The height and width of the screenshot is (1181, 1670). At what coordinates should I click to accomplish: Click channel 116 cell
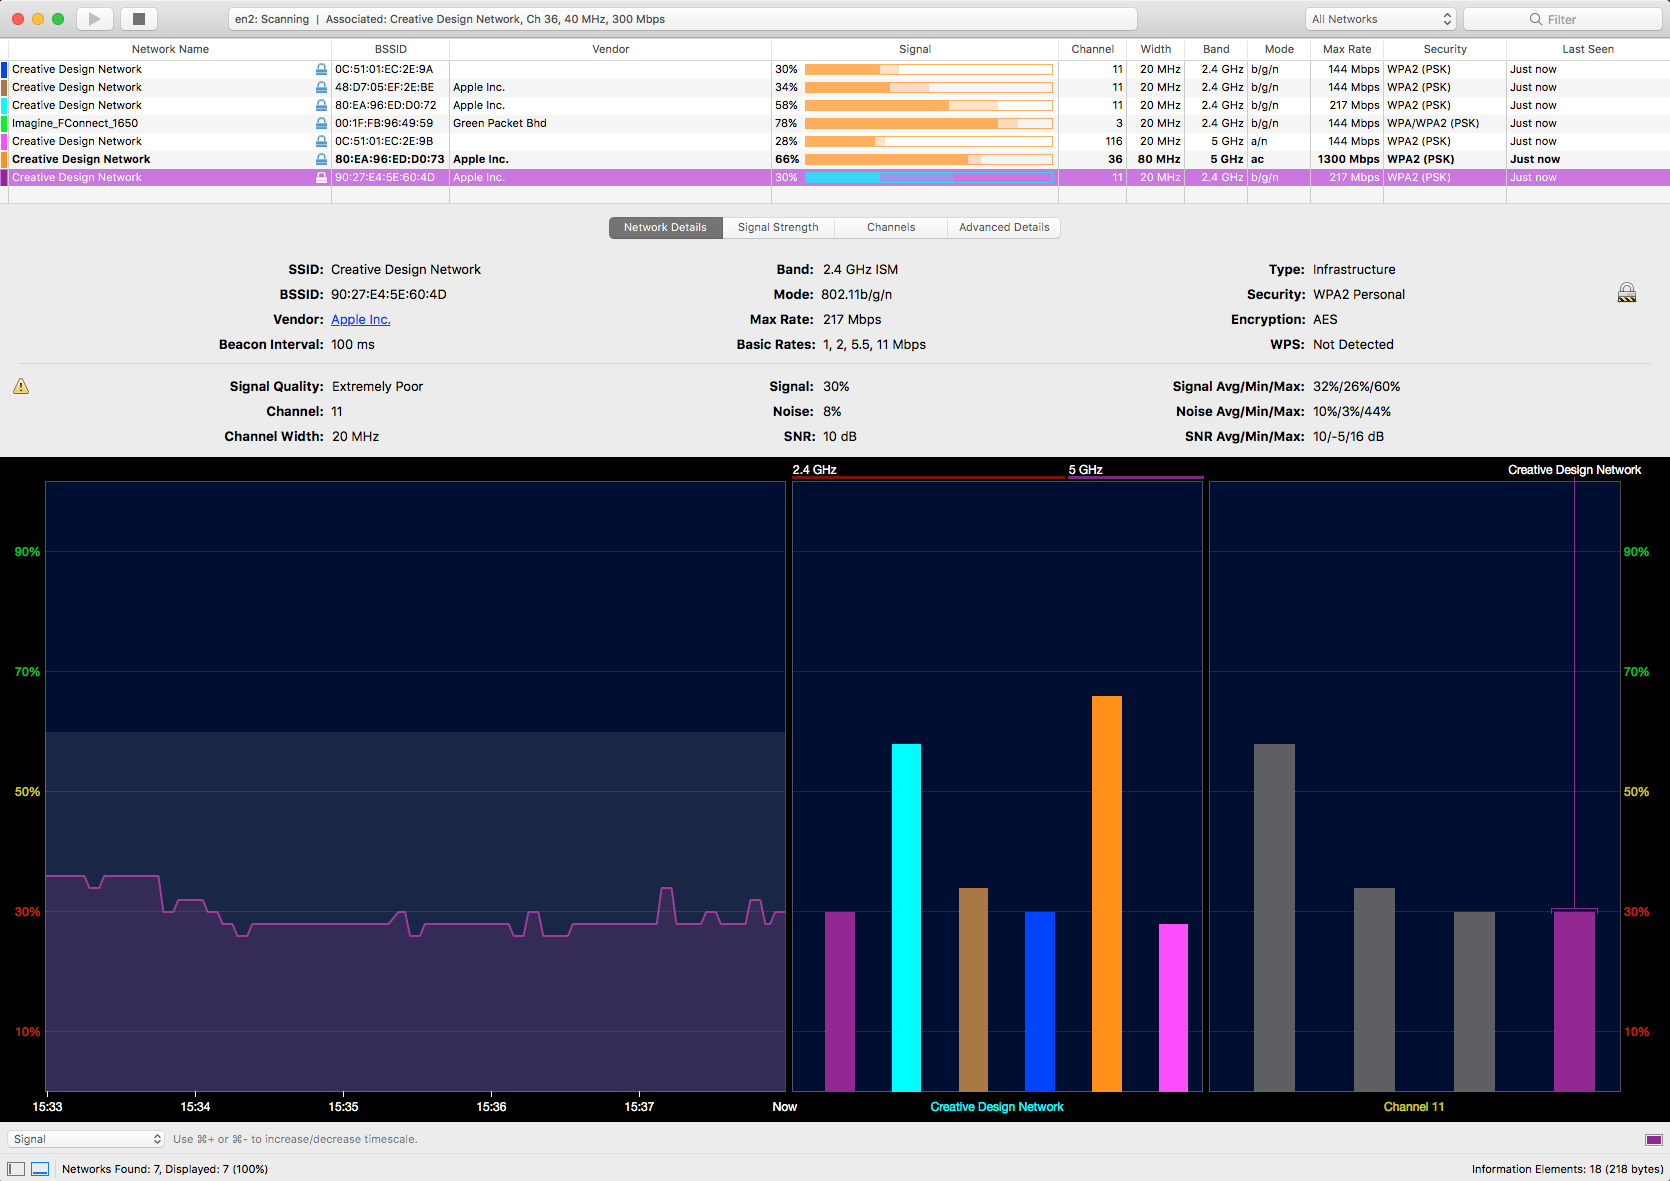(1114, 142)
